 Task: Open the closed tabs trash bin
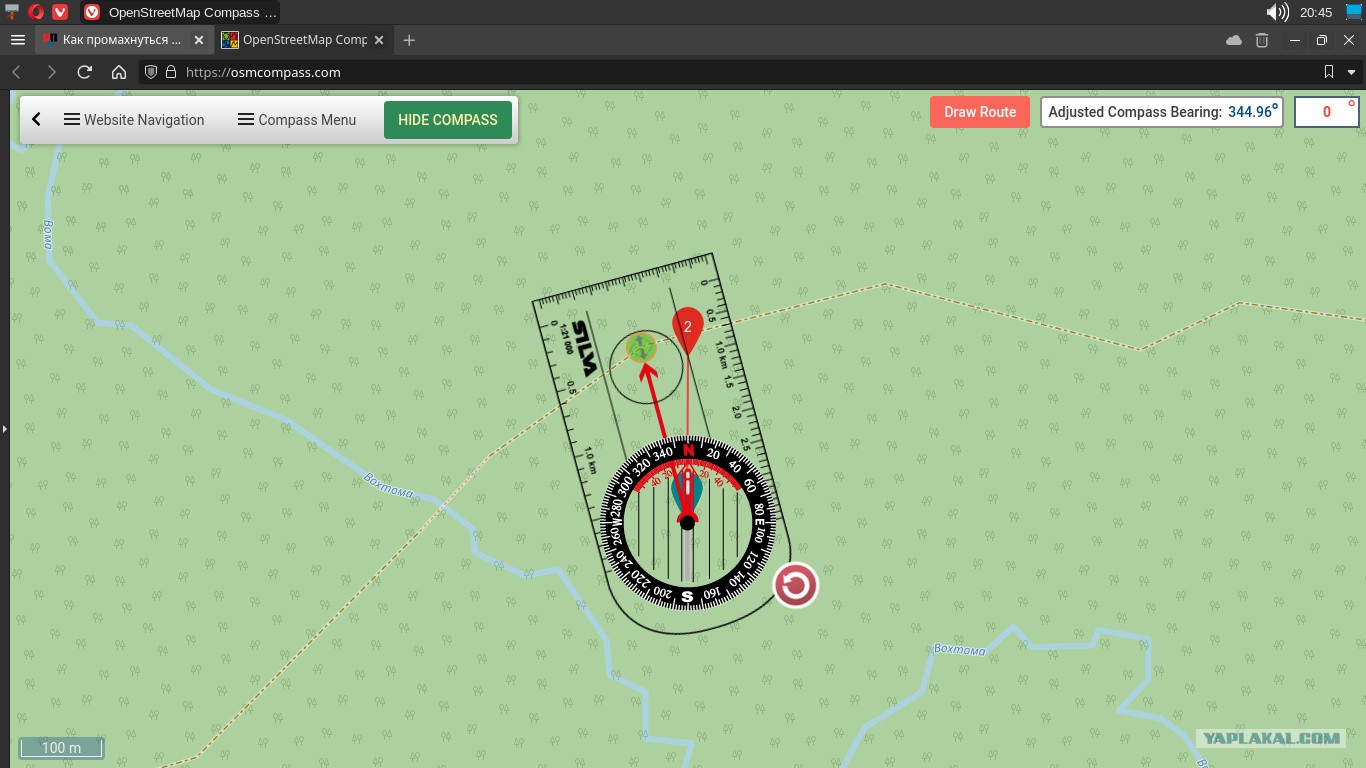1262,40
